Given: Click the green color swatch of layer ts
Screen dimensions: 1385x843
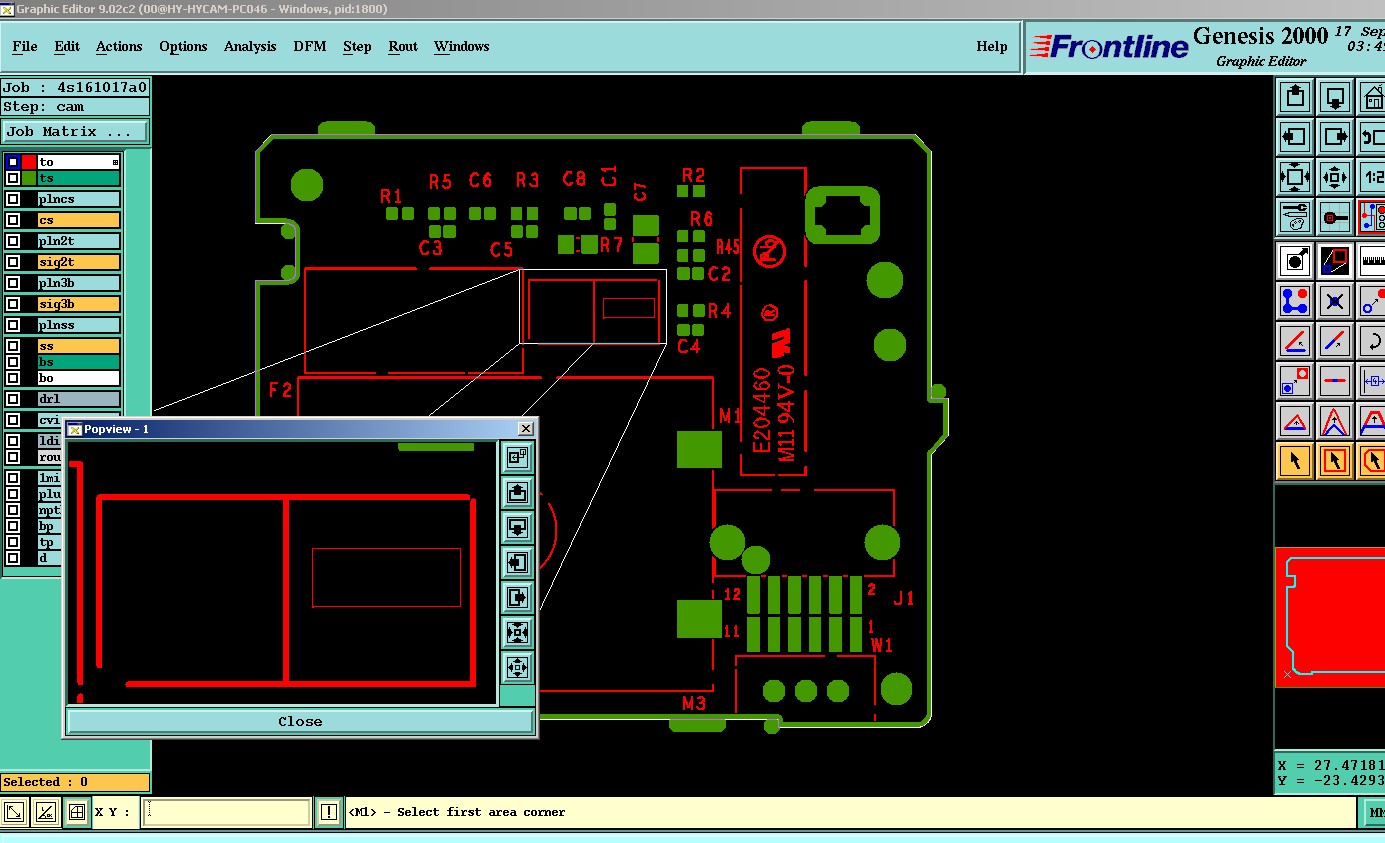Looking at the screenshot, I should click(x=29, y=178).
